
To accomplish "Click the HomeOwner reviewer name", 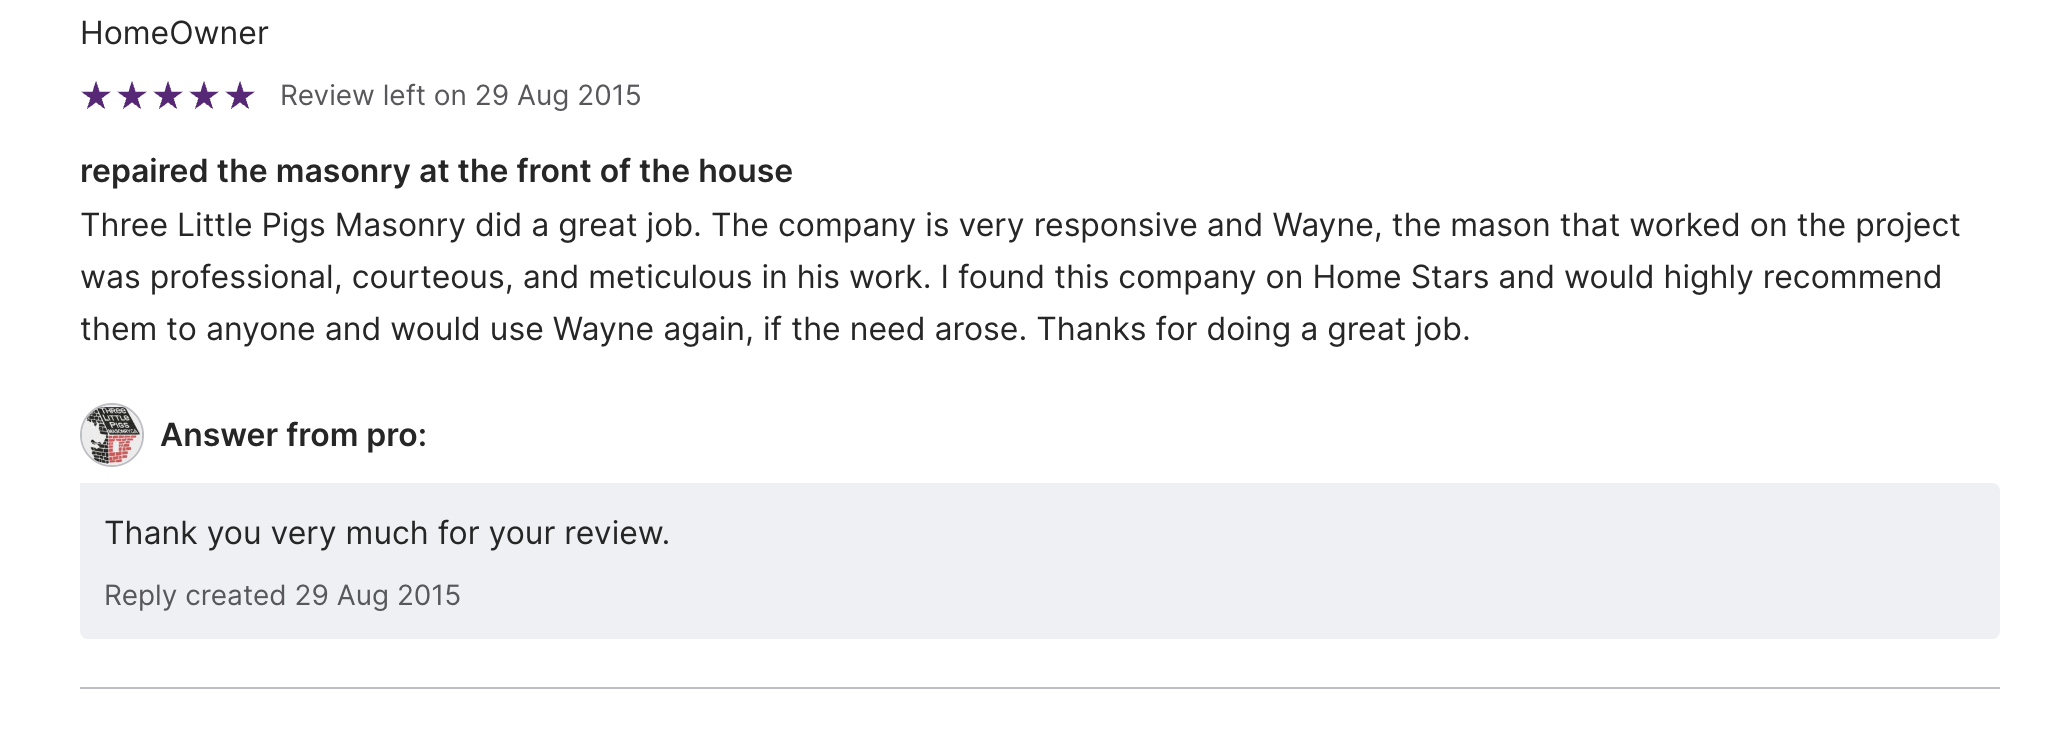I will click(x=174, y=34).
